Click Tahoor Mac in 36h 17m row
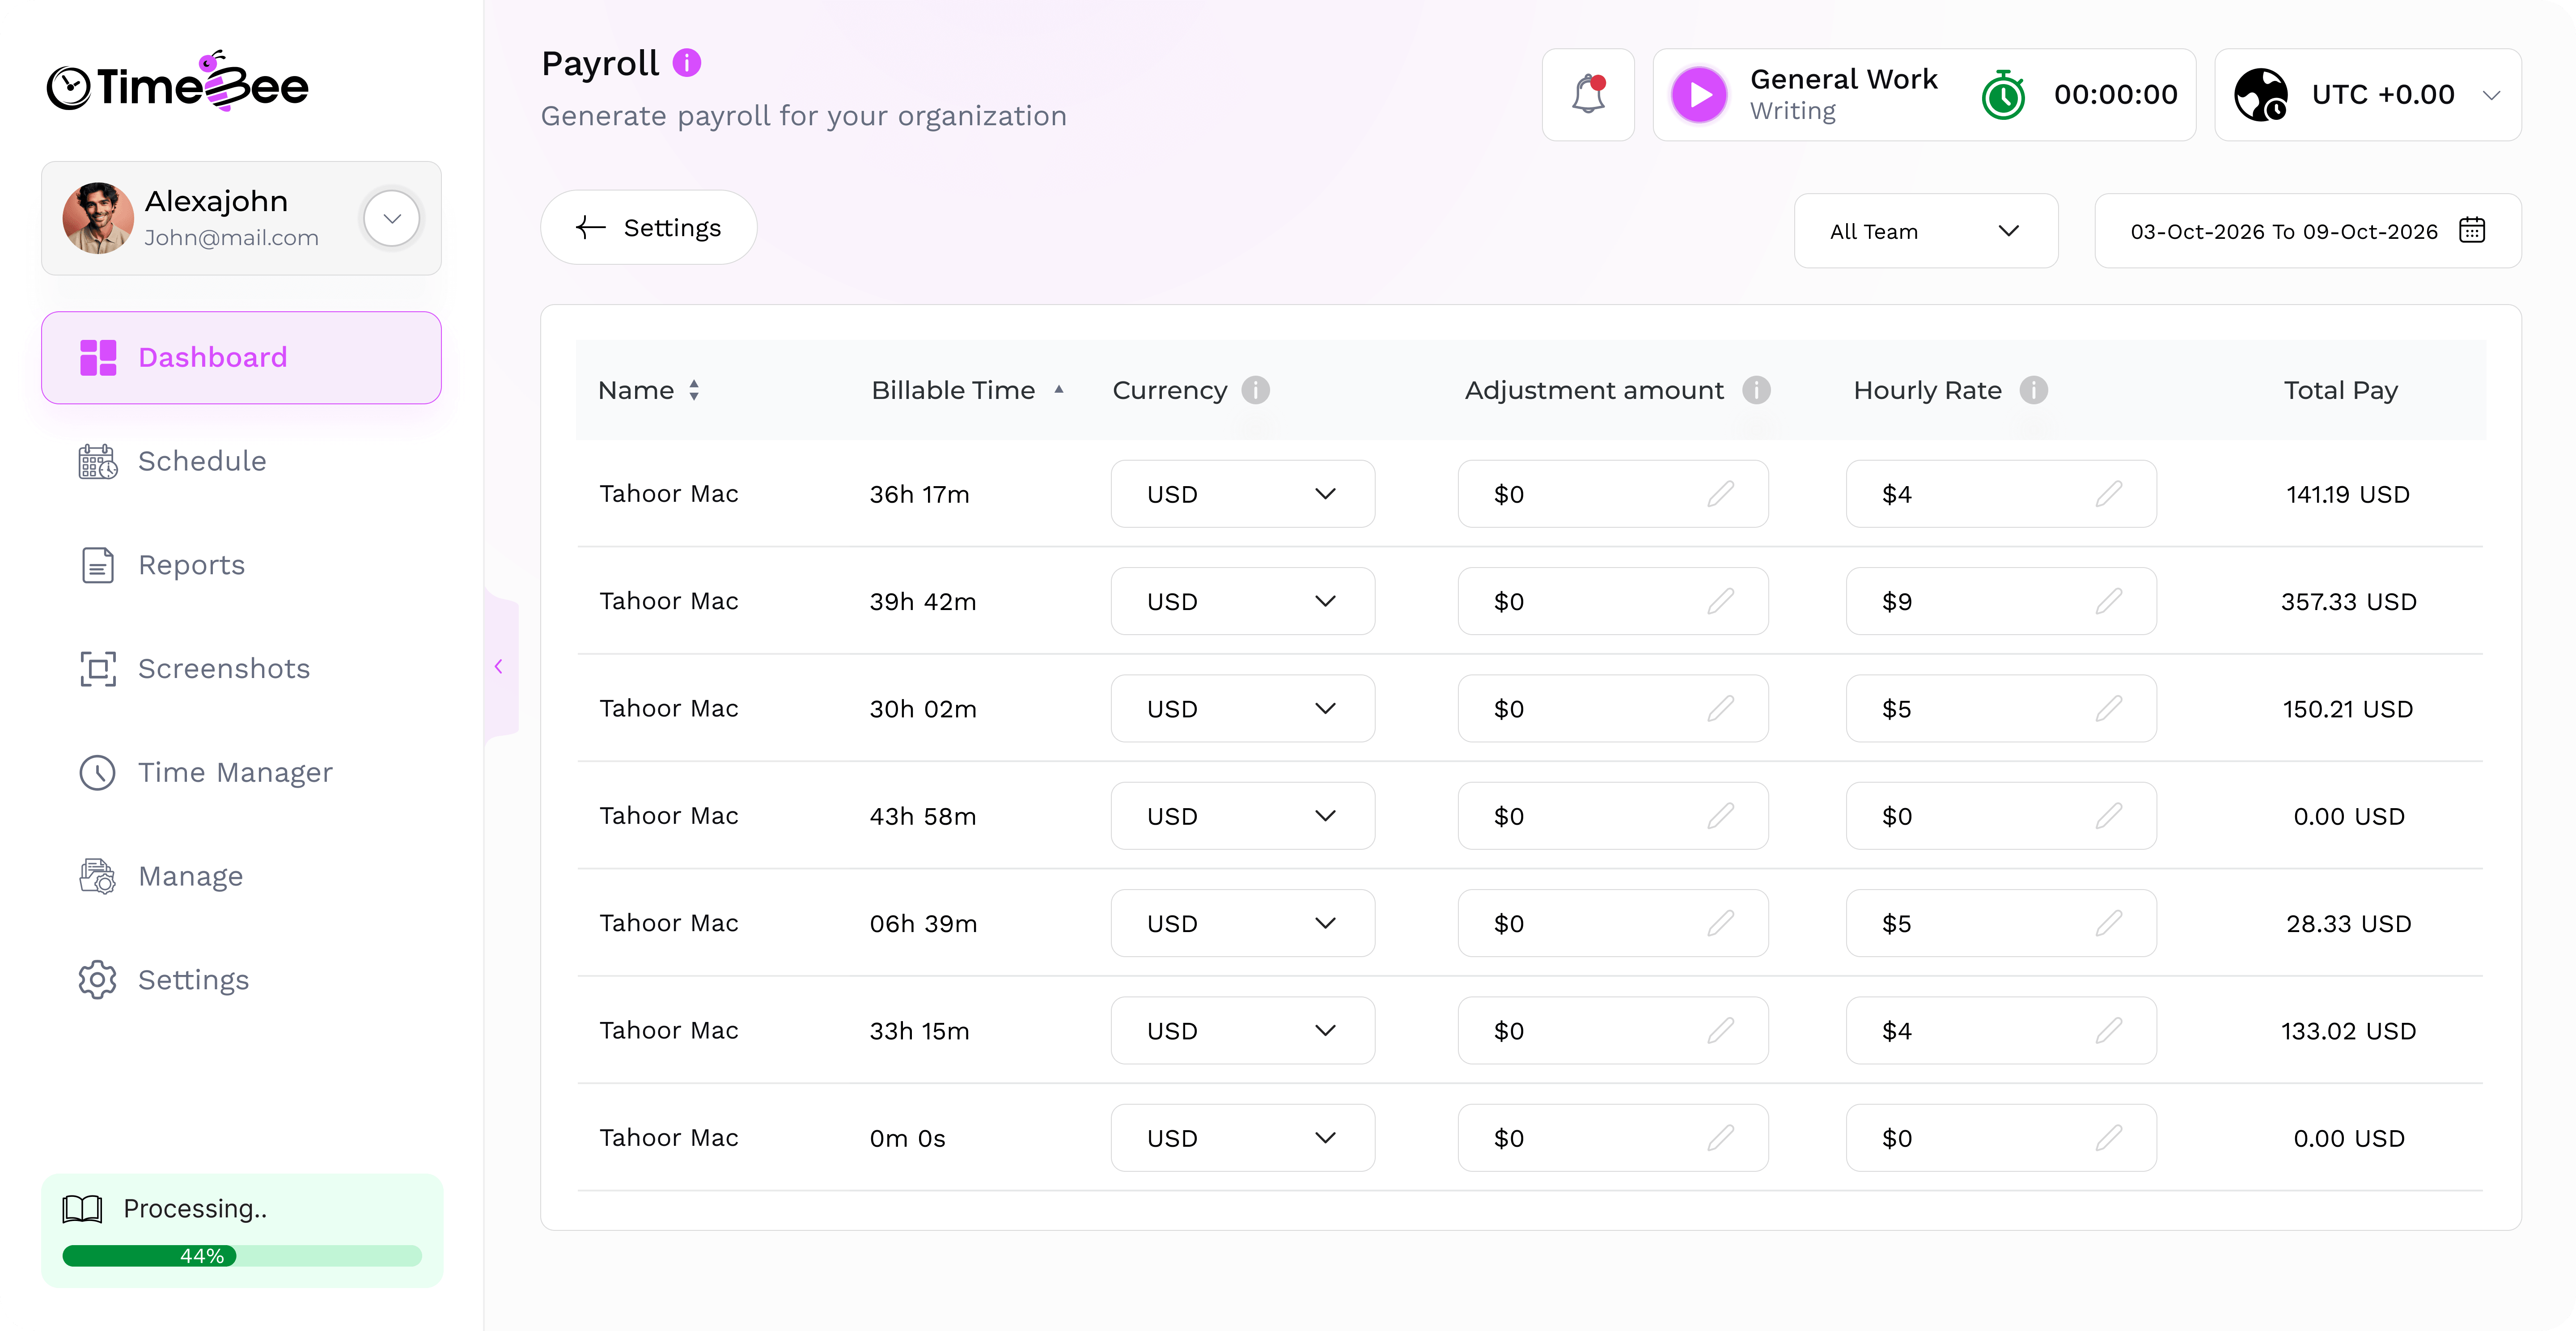2576x1331 pixels. pyautogui.click(x=669, y=494)
